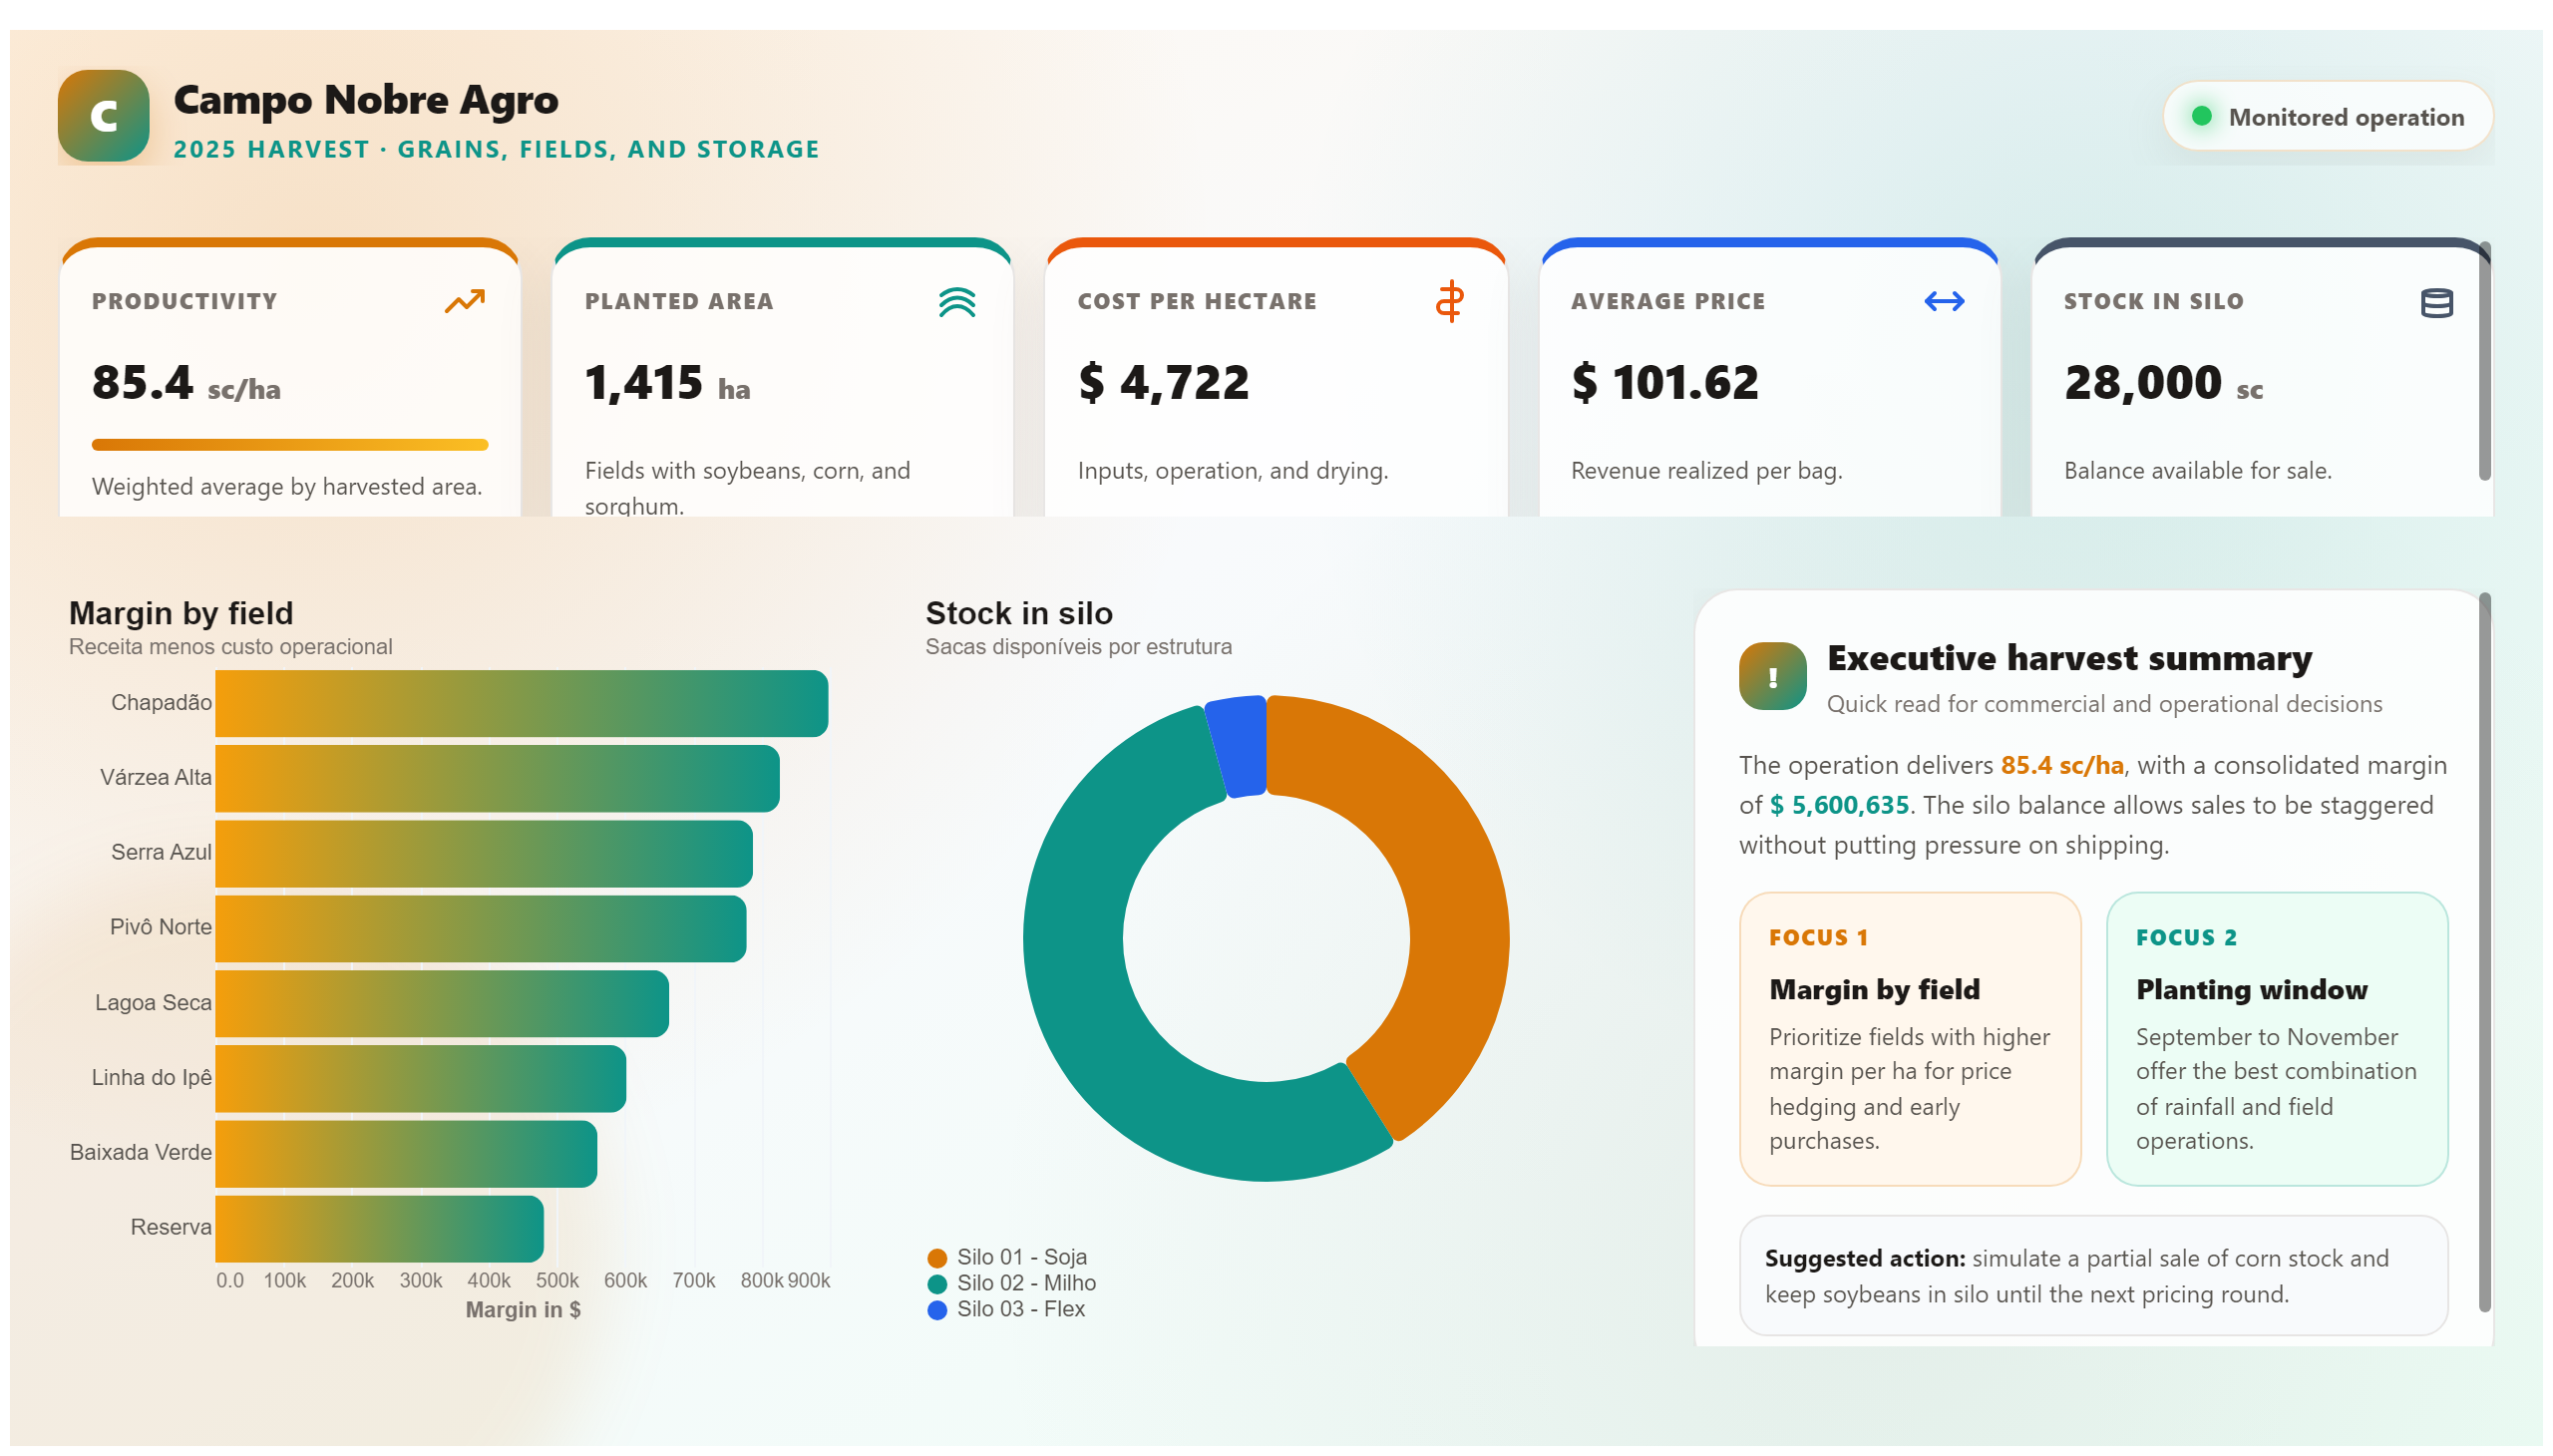Open the Focus 1 Margin by field card
The width and height of the screenshot is (2553, 1456).
point(1909,1039)
